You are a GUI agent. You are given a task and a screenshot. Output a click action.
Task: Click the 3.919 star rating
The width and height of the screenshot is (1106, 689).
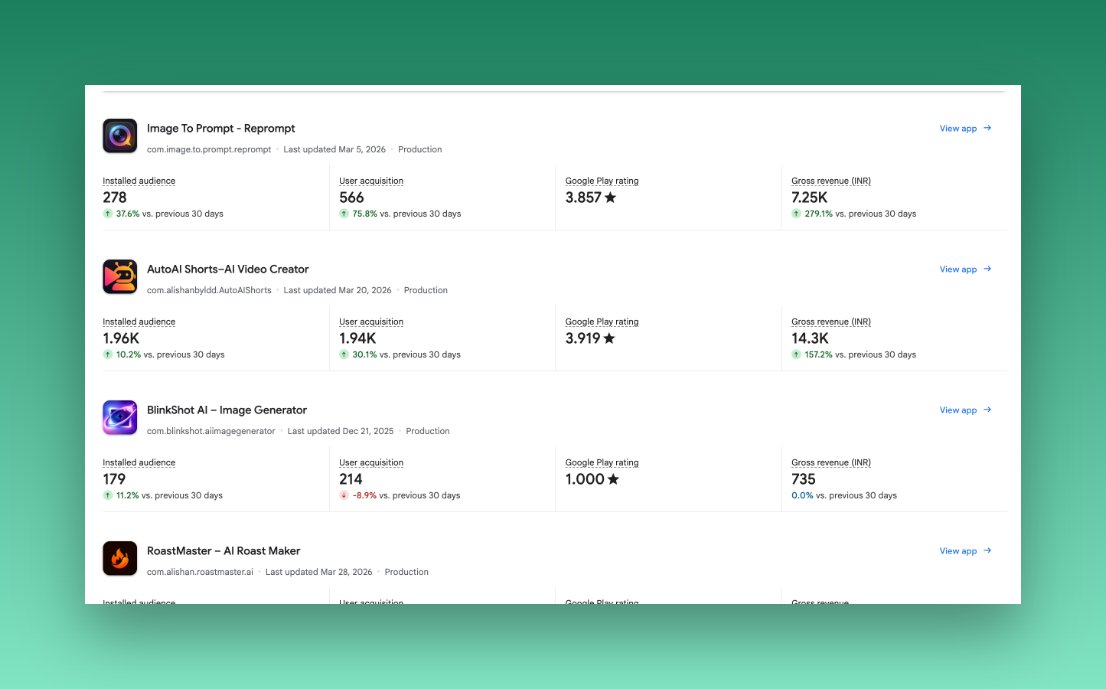(x=590, y=339)
